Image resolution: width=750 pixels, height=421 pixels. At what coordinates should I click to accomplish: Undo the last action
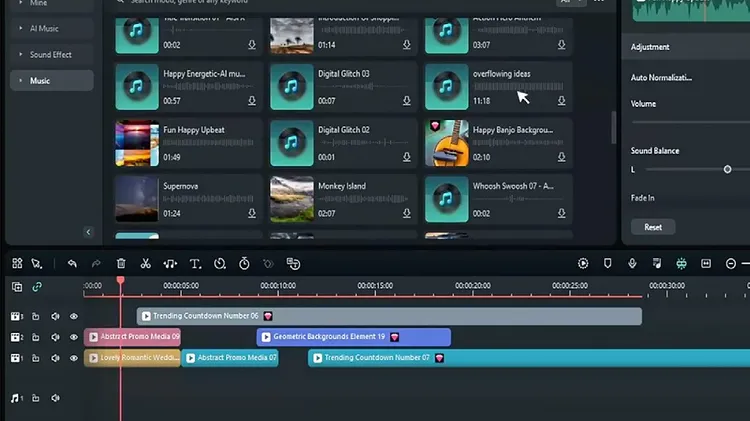tap(72, 263)
